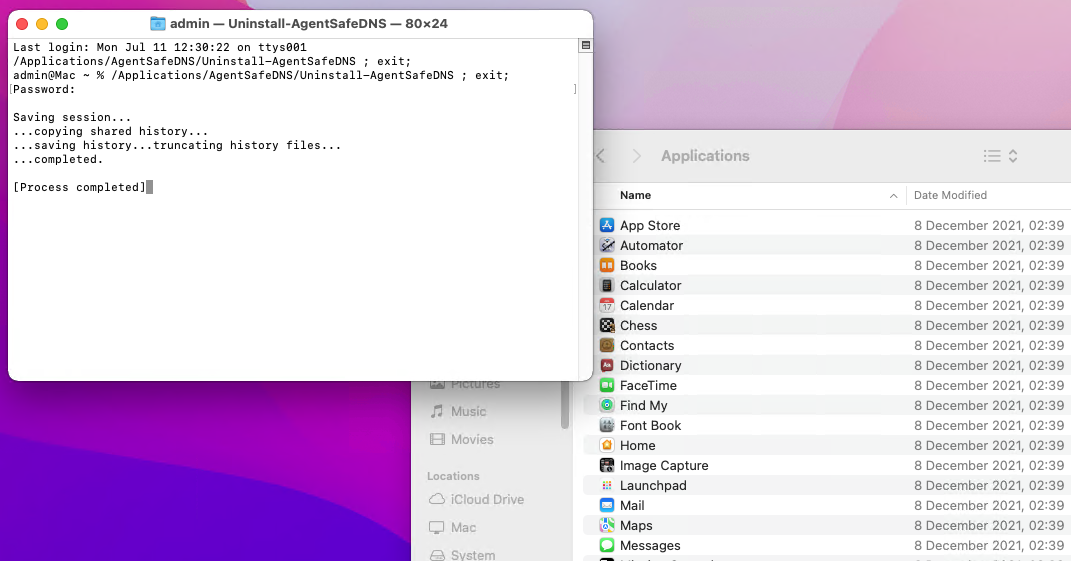Select the Chess name label
1071x561 pixels.
pos(638,325)
